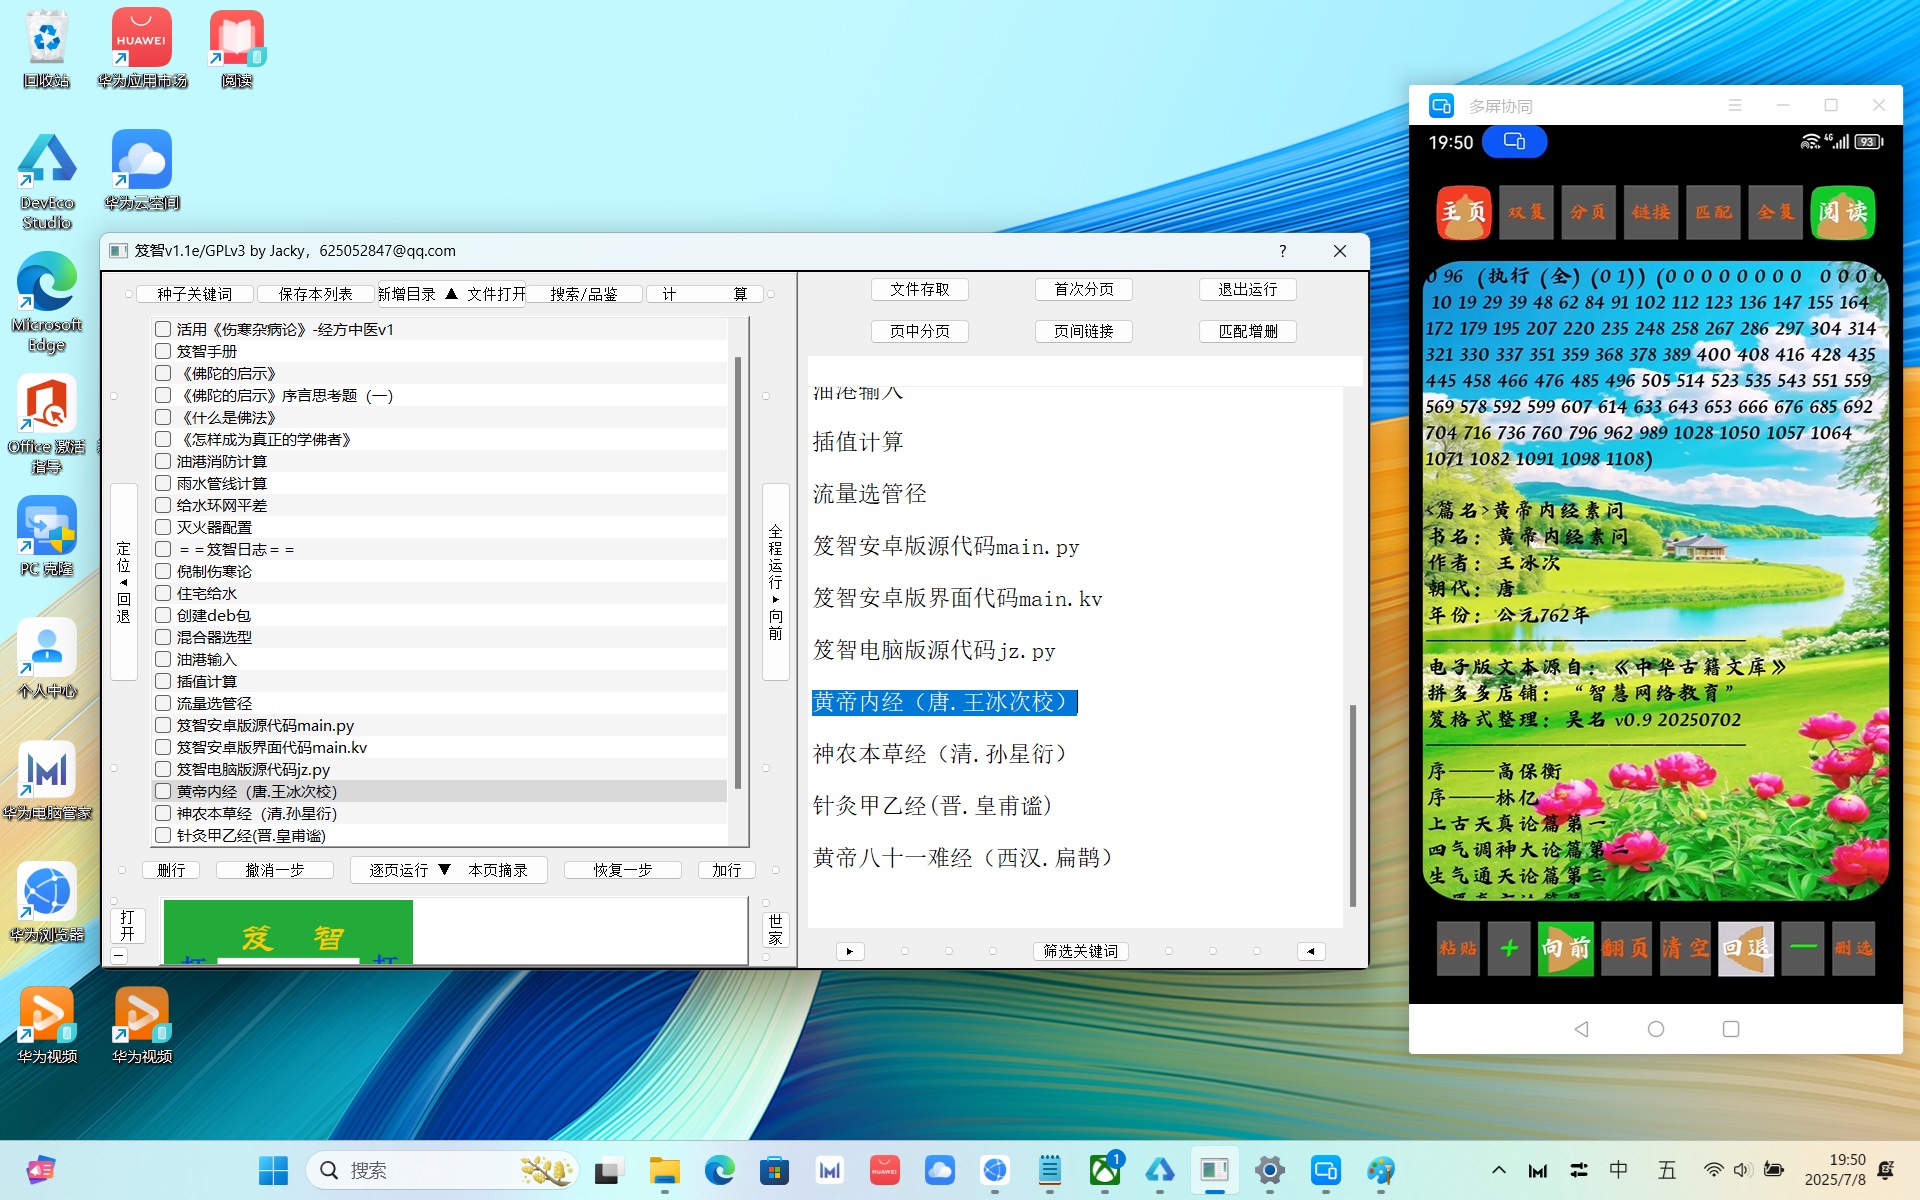Click the help question mark in 笈智 titlebar

coord(1282,251)
